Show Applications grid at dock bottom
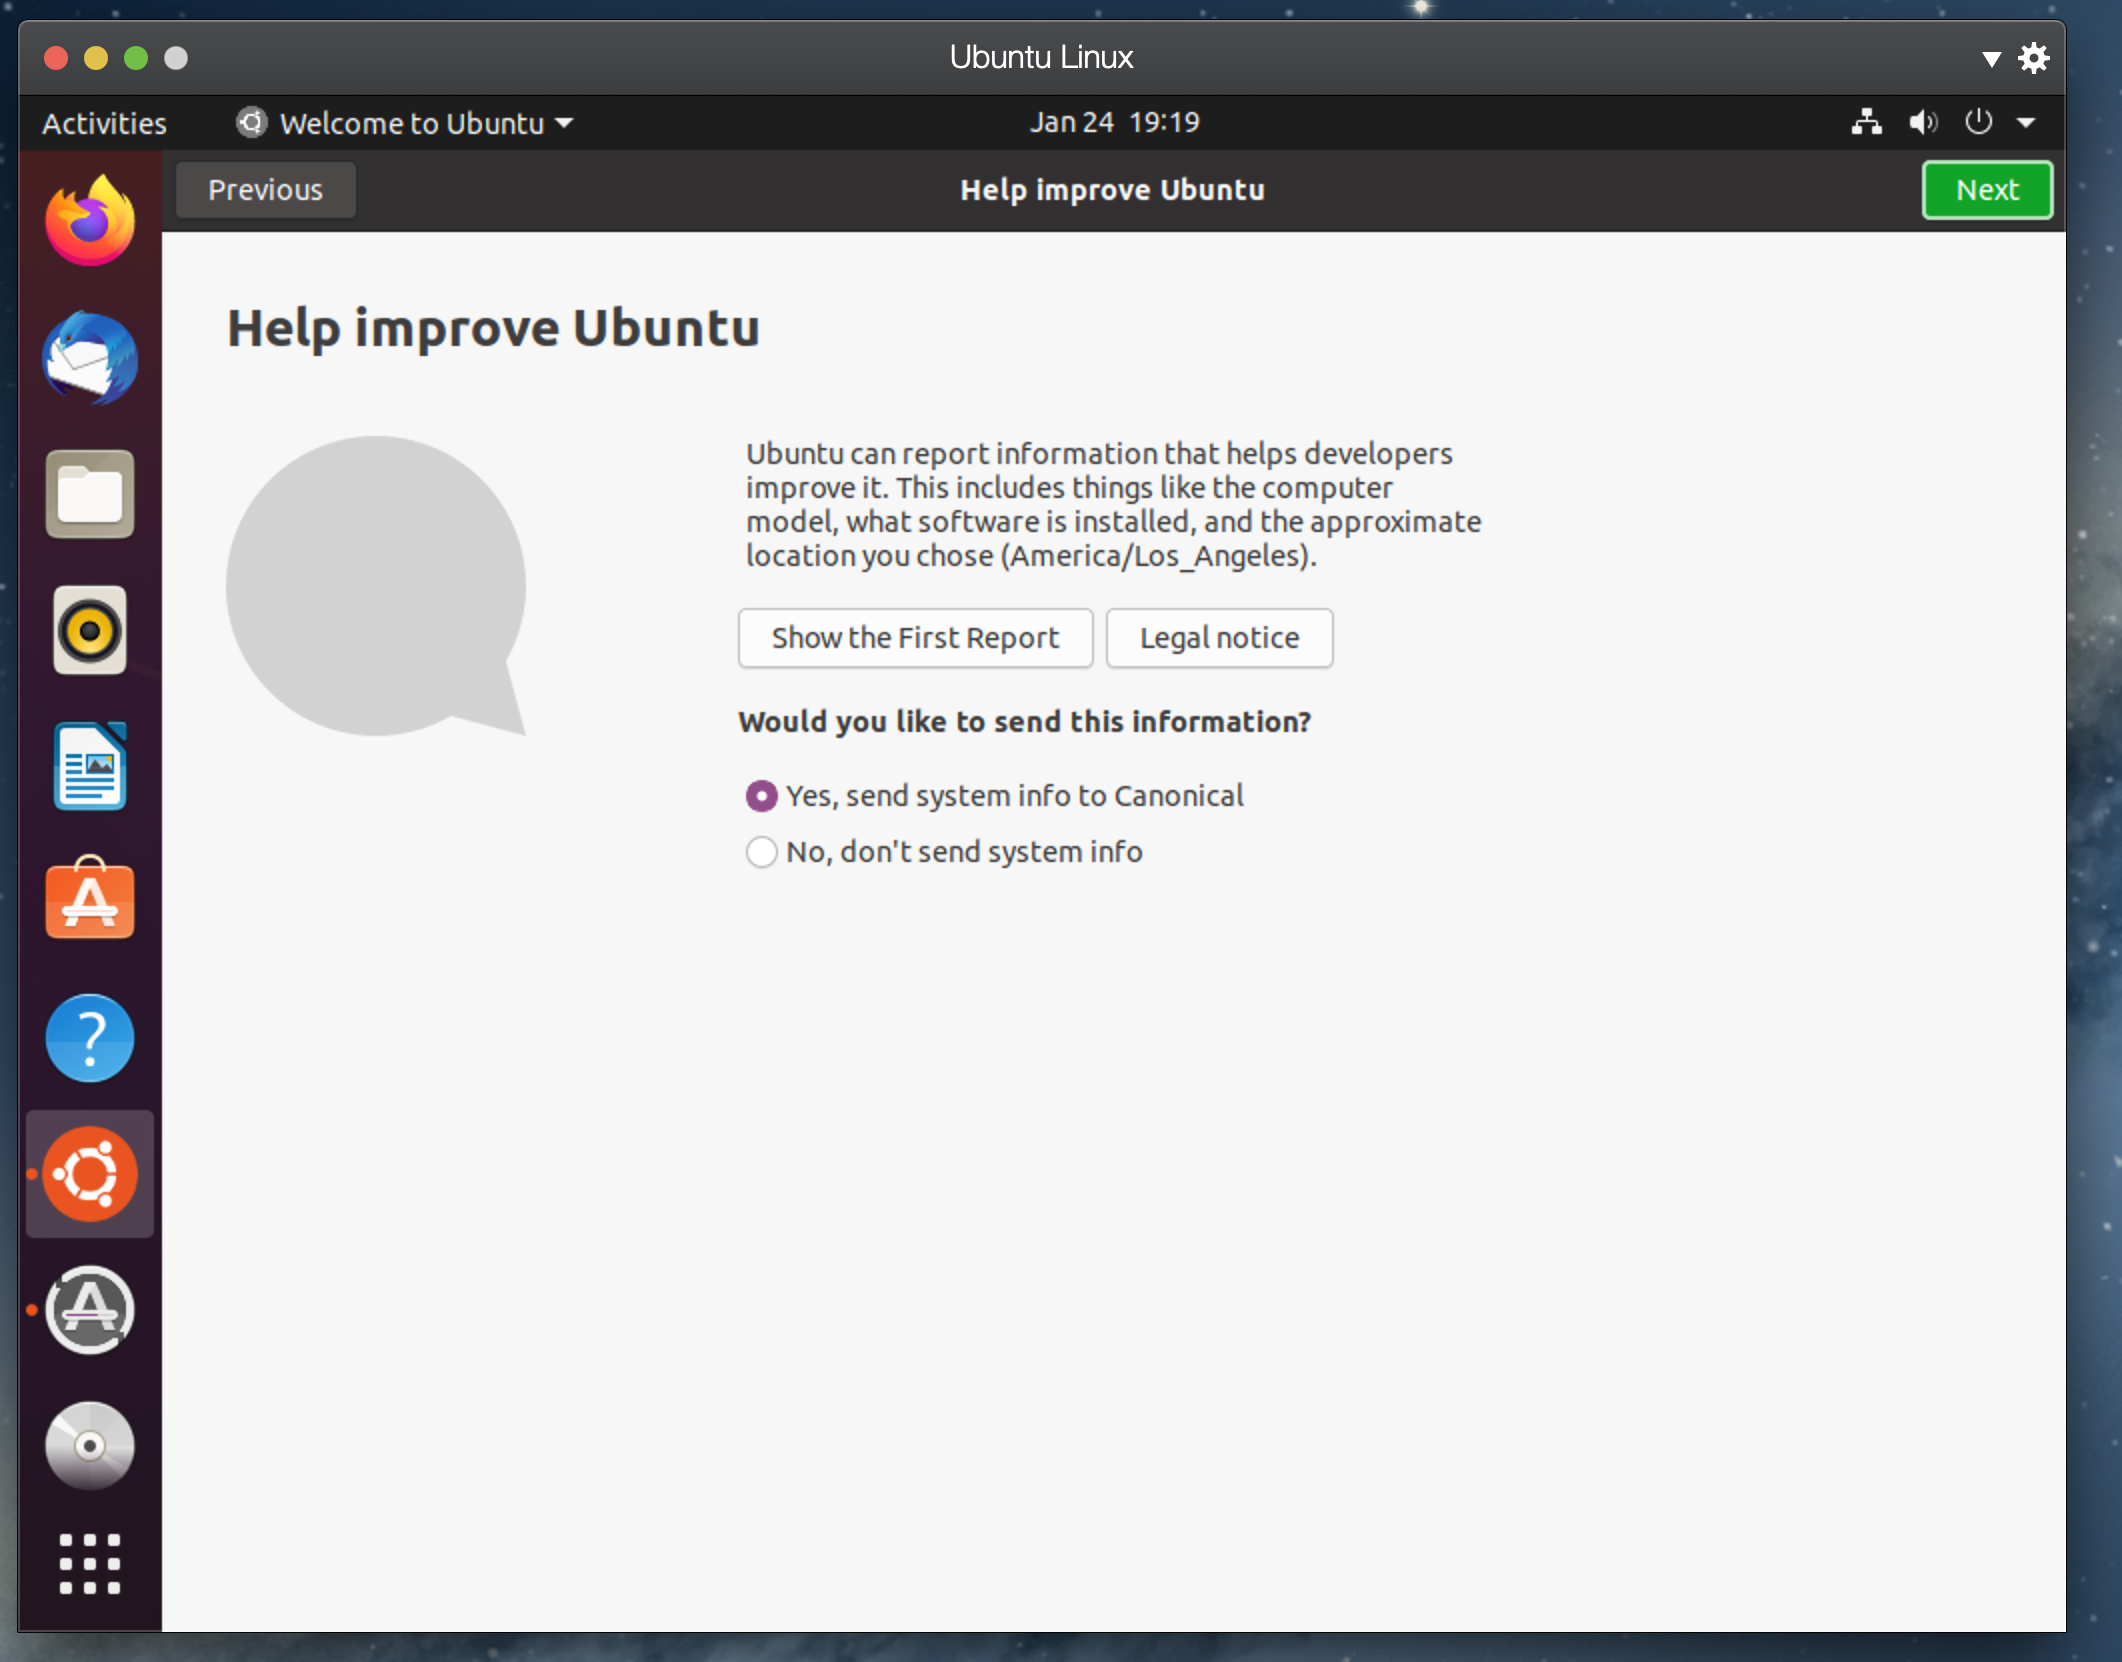This screenshot has height=1662, width=2122. pyautogui.click(x=90, y=1564)
